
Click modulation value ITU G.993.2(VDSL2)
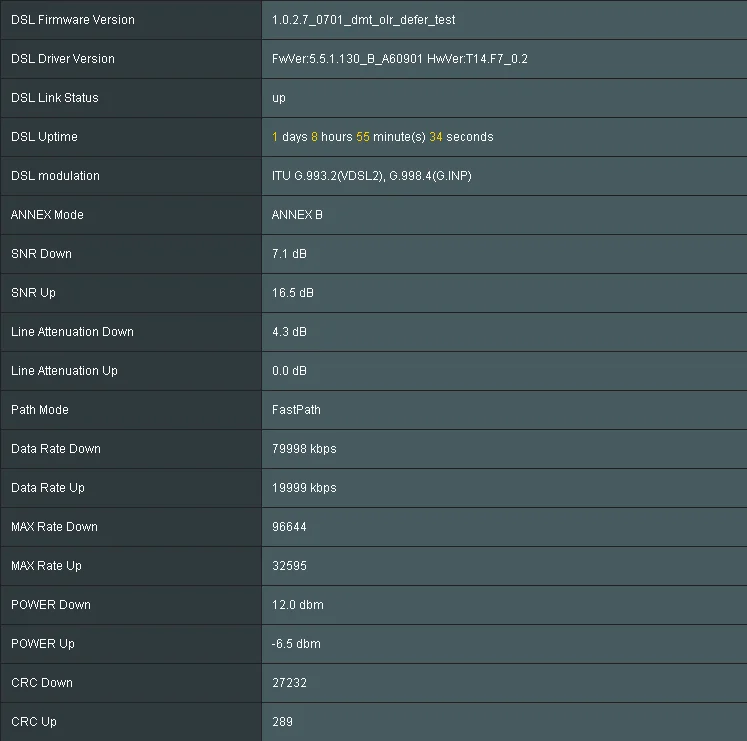[x=329, y=176]
